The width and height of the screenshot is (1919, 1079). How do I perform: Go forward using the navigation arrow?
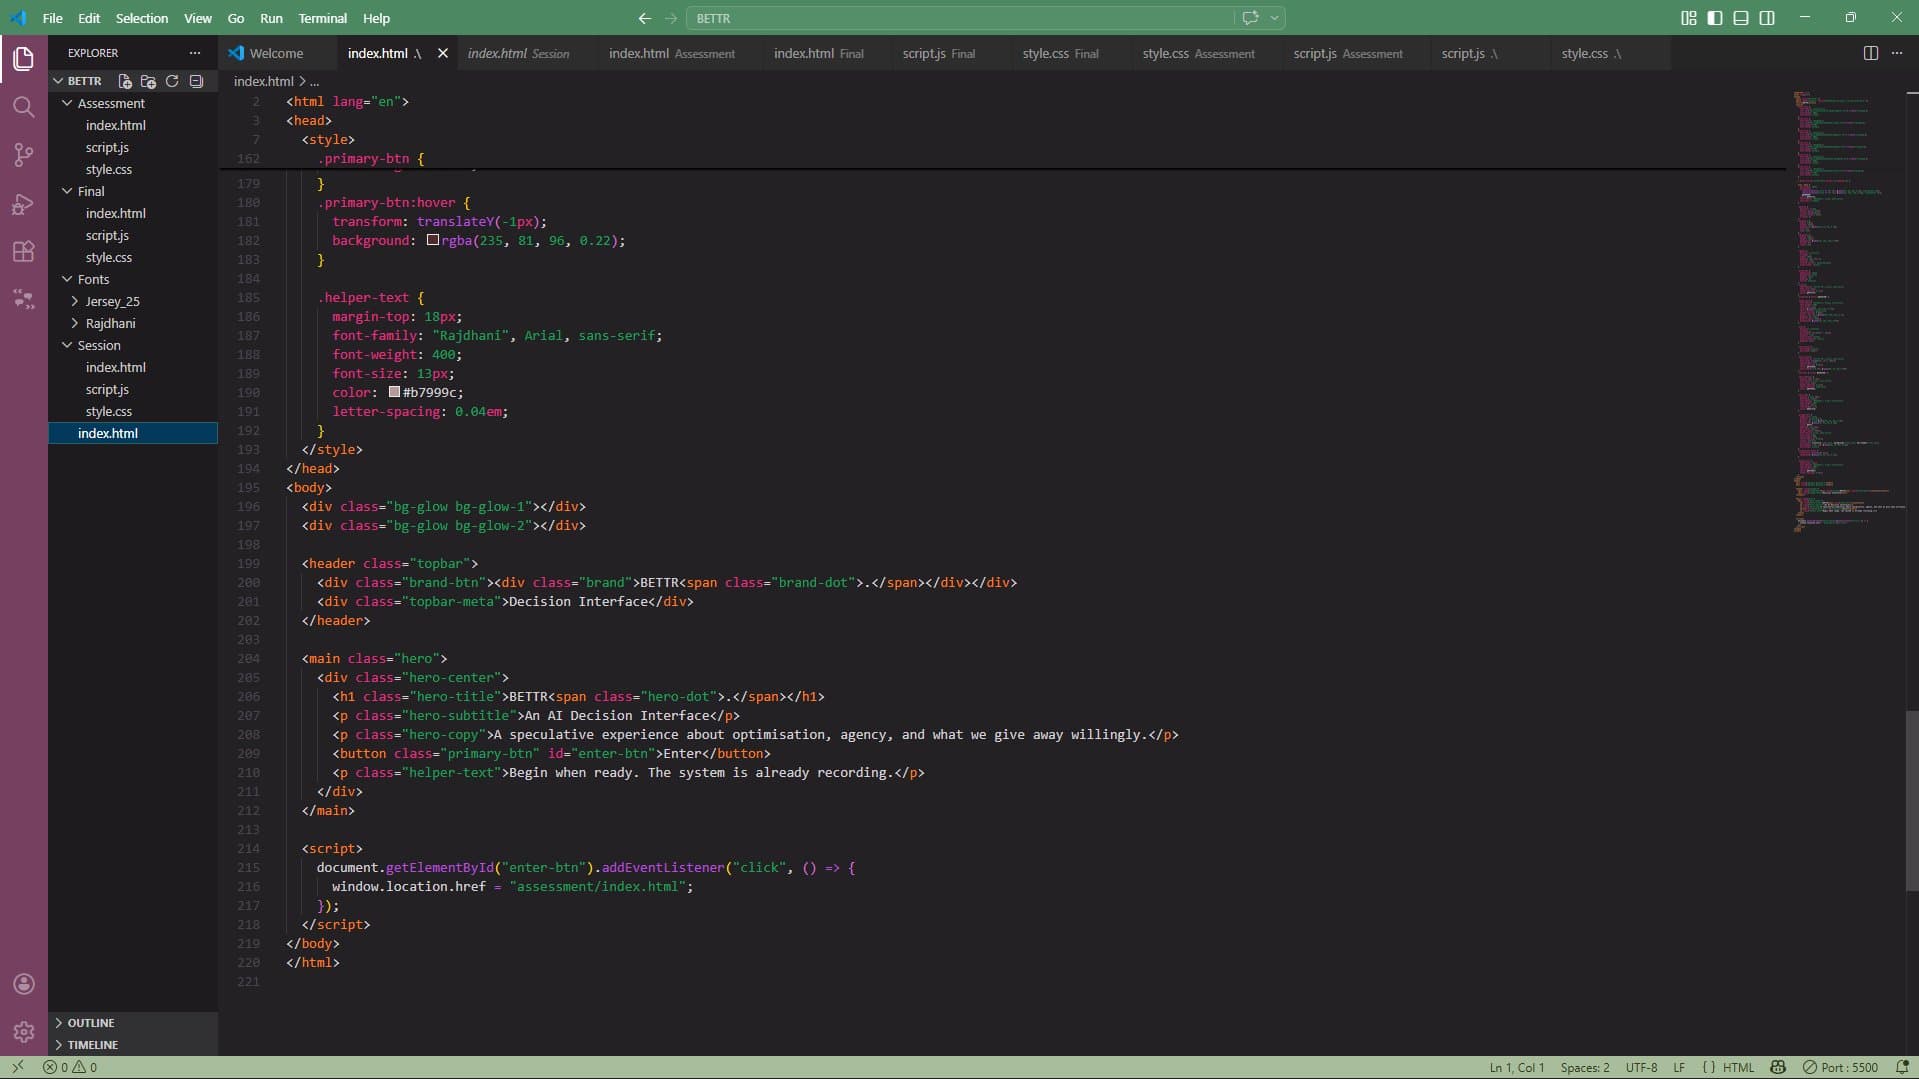[671, 18]
